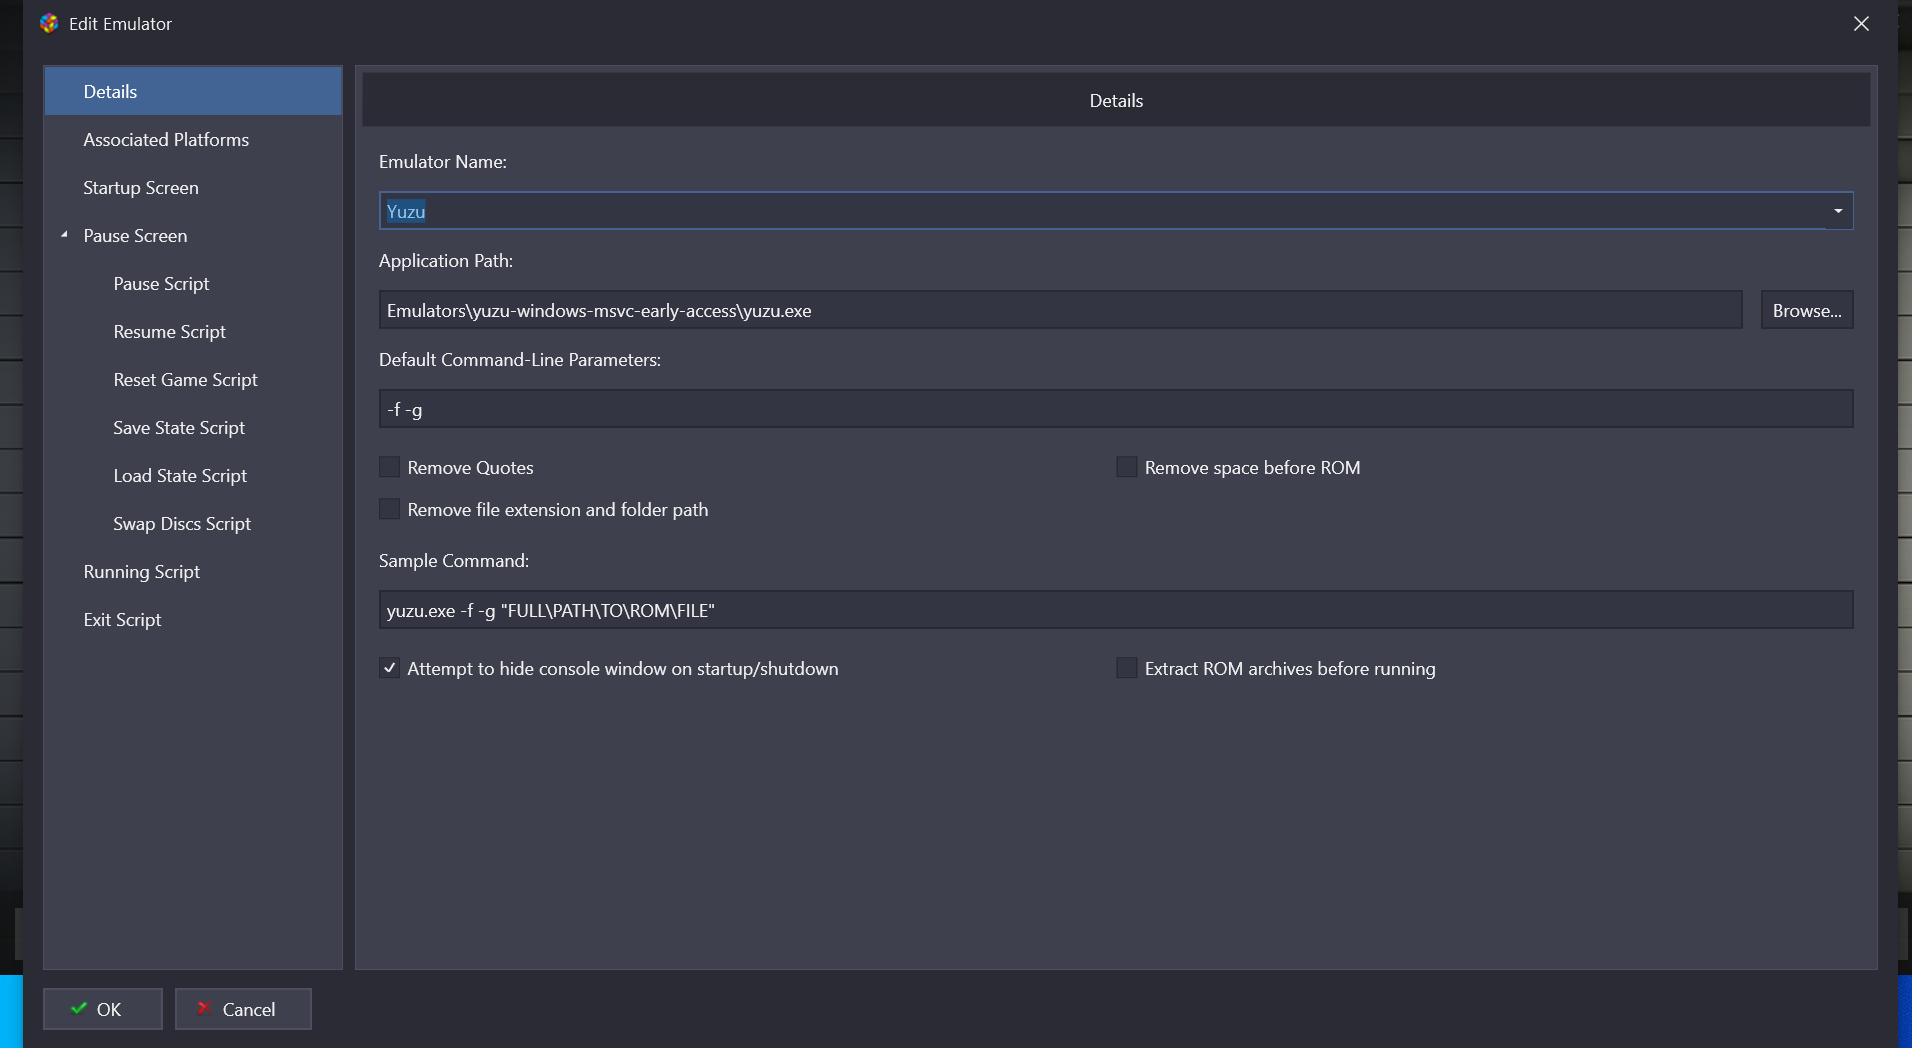The height and width of the screenshot is (1048, 1912).
Task: Uncheck Attempt to hide console window option
Action: click(389, 668)
